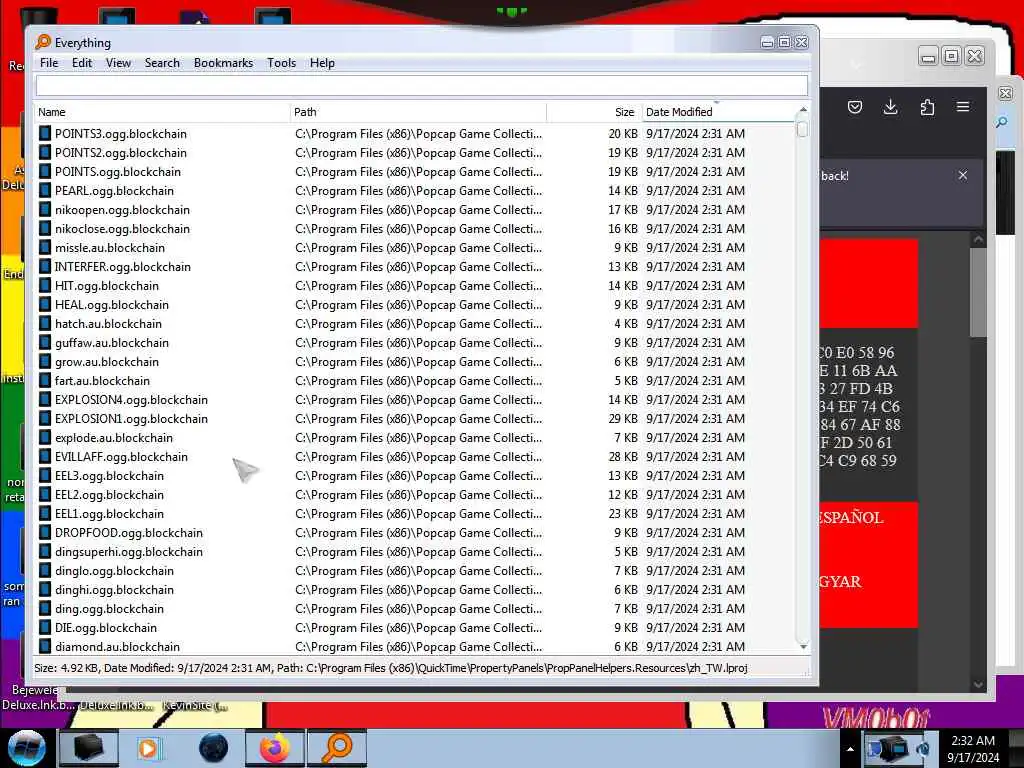Click file icon of explode.au.blockchain
The height and width of the screenshot is (768, 1024).
click(x=44, y=438)
